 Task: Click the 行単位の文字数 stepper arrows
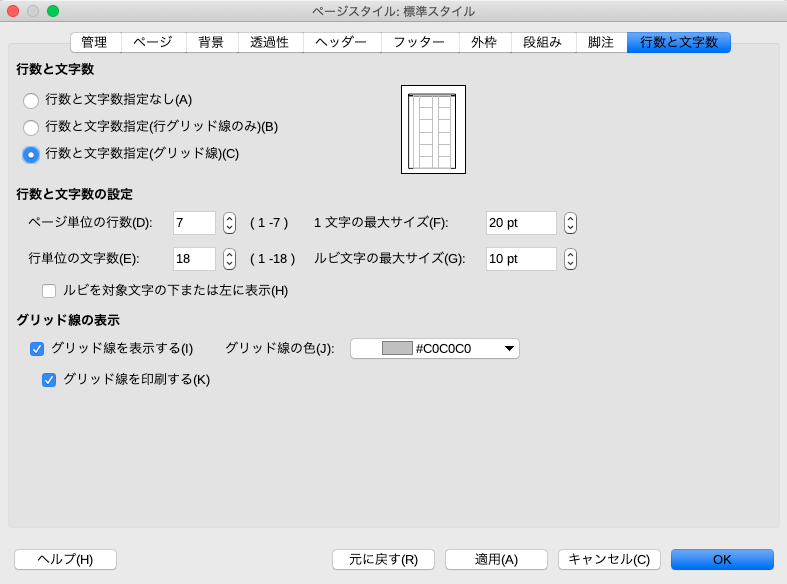pyautogui.click(x=229, y=259)
